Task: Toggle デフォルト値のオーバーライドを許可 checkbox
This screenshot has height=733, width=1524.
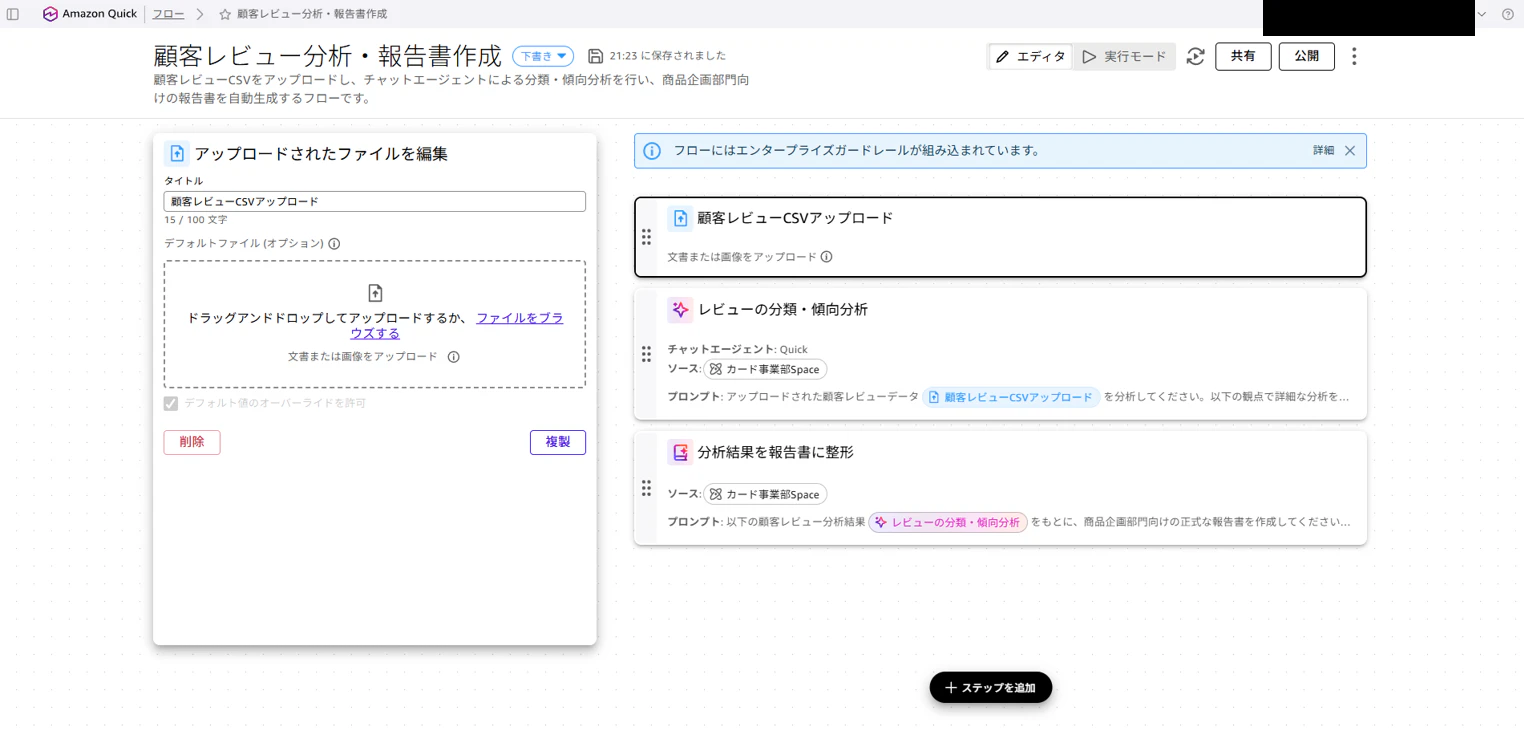Action: [171, 403]
